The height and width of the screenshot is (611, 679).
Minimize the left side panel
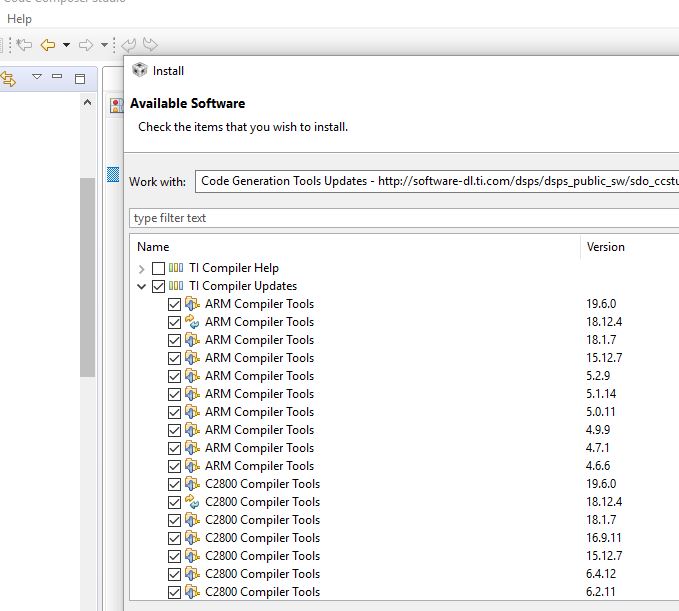(57, 76)
